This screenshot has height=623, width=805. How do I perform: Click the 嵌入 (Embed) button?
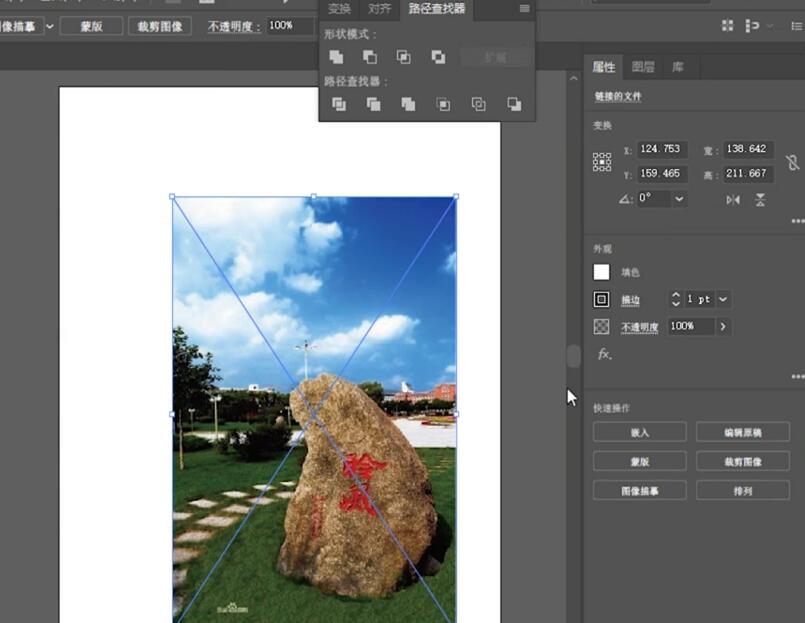click(639, 432)
